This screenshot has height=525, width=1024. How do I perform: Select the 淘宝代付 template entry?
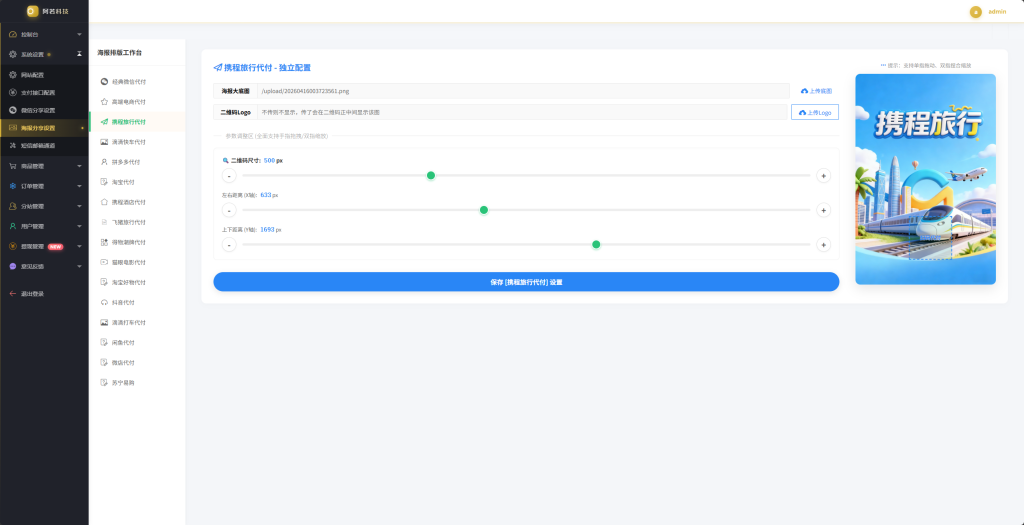[x=137, y=182]
